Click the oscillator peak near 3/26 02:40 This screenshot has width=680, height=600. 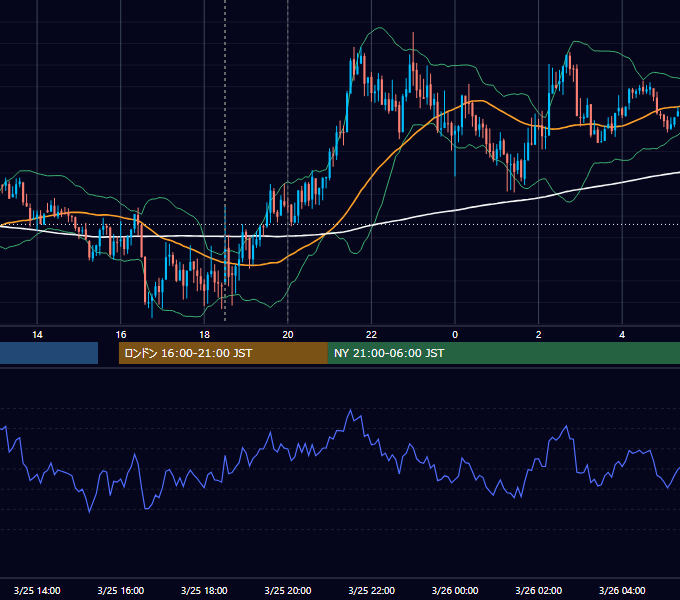[x=566, y=427]
